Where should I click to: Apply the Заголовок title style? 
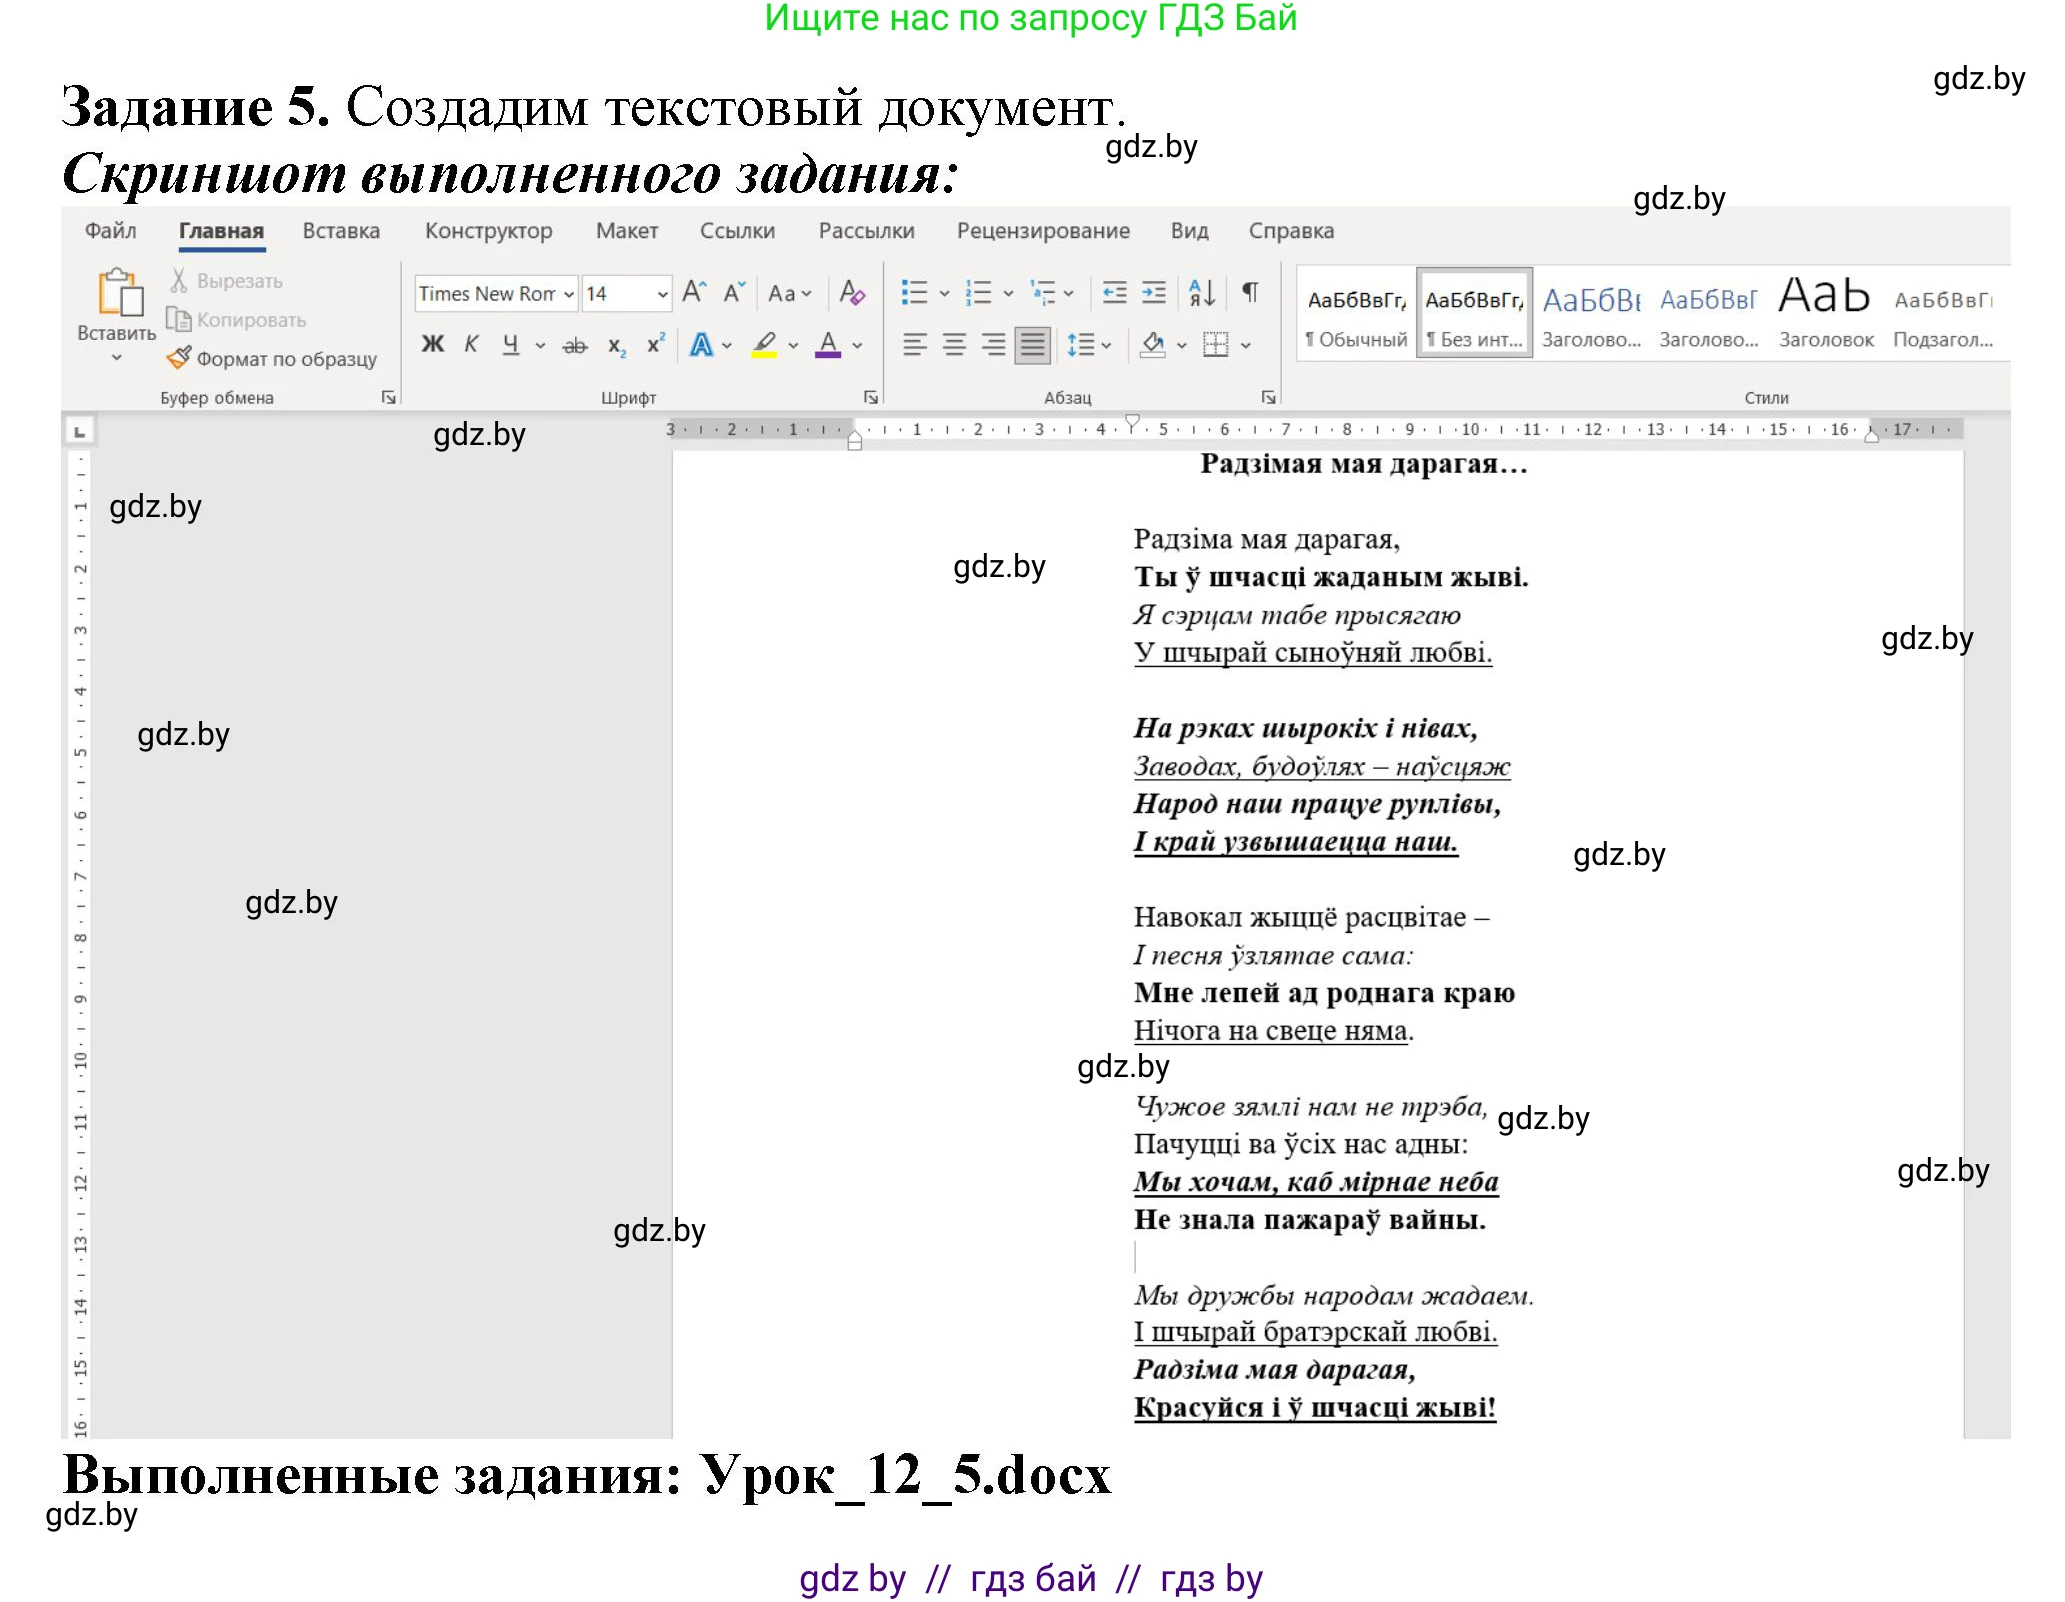[x=1826, y=314]
